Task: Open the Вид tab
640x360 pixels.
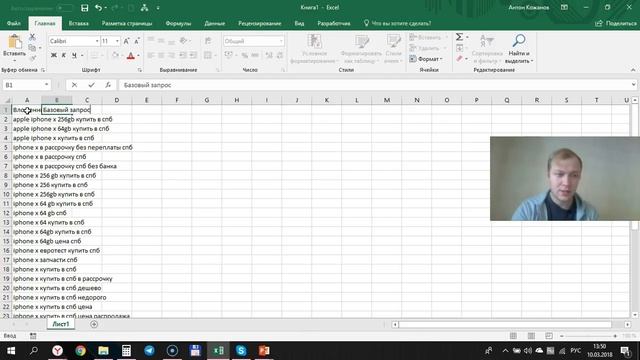Action: tap(299, 23)
